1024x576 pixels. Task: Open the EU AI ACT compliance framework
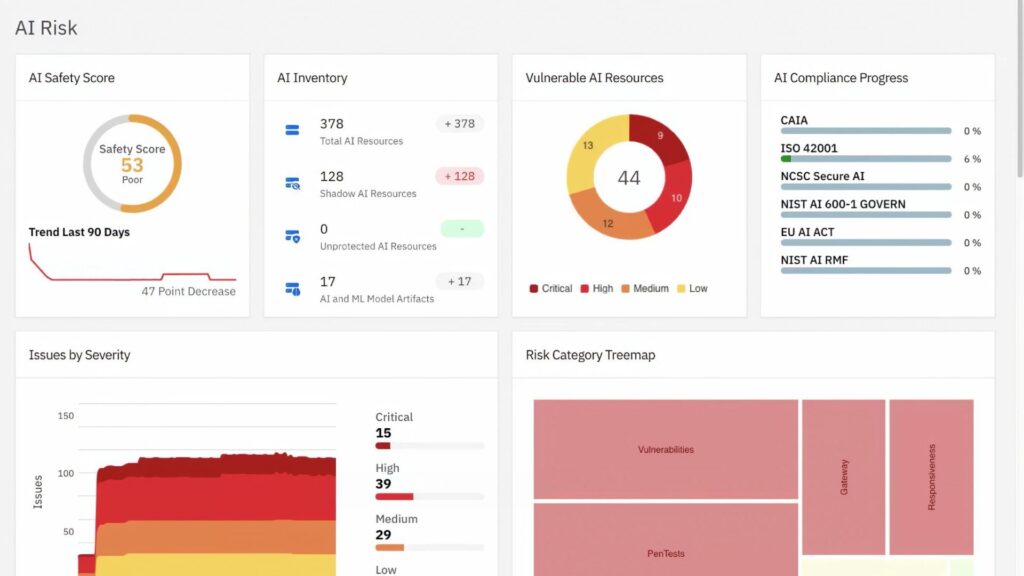[807, 232]
